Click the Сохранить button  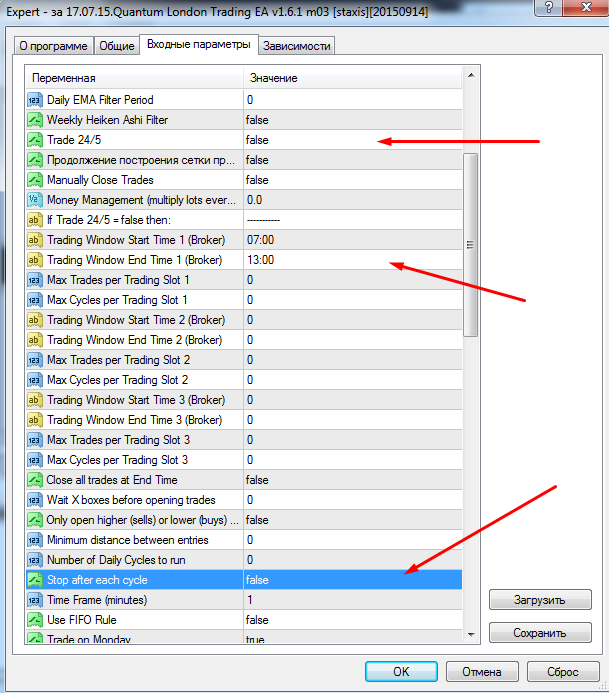(x=540, y=633)
